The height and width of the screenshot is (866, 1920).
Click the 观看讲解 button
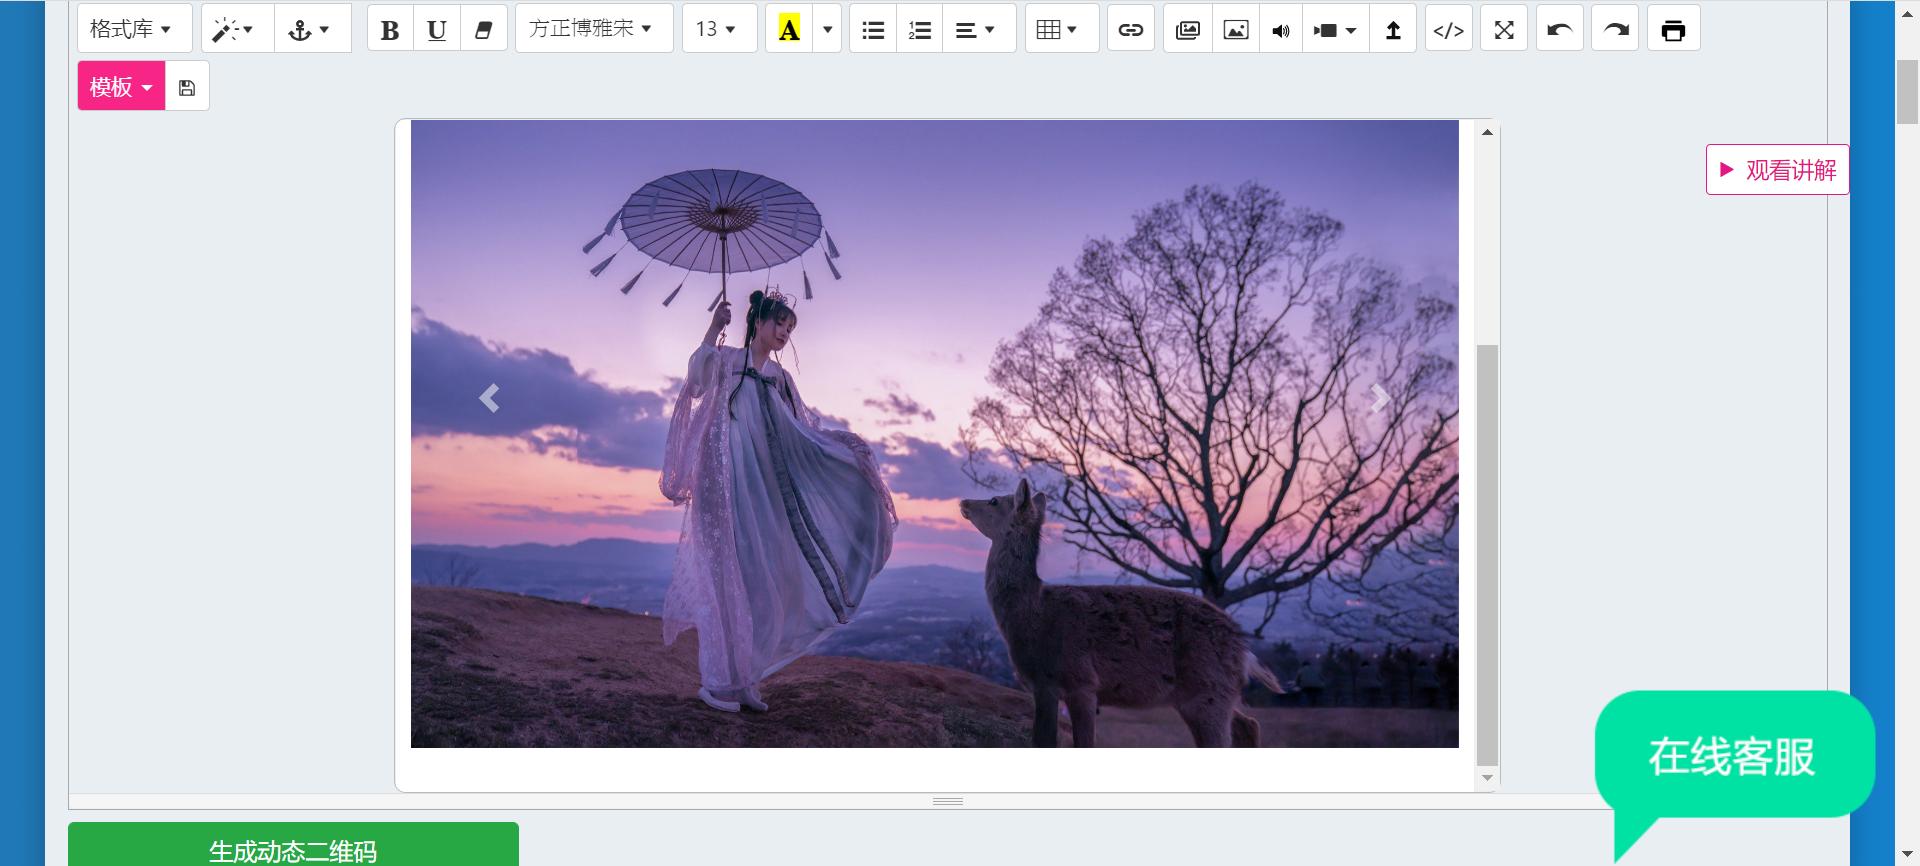click(x=1777, y=170)
